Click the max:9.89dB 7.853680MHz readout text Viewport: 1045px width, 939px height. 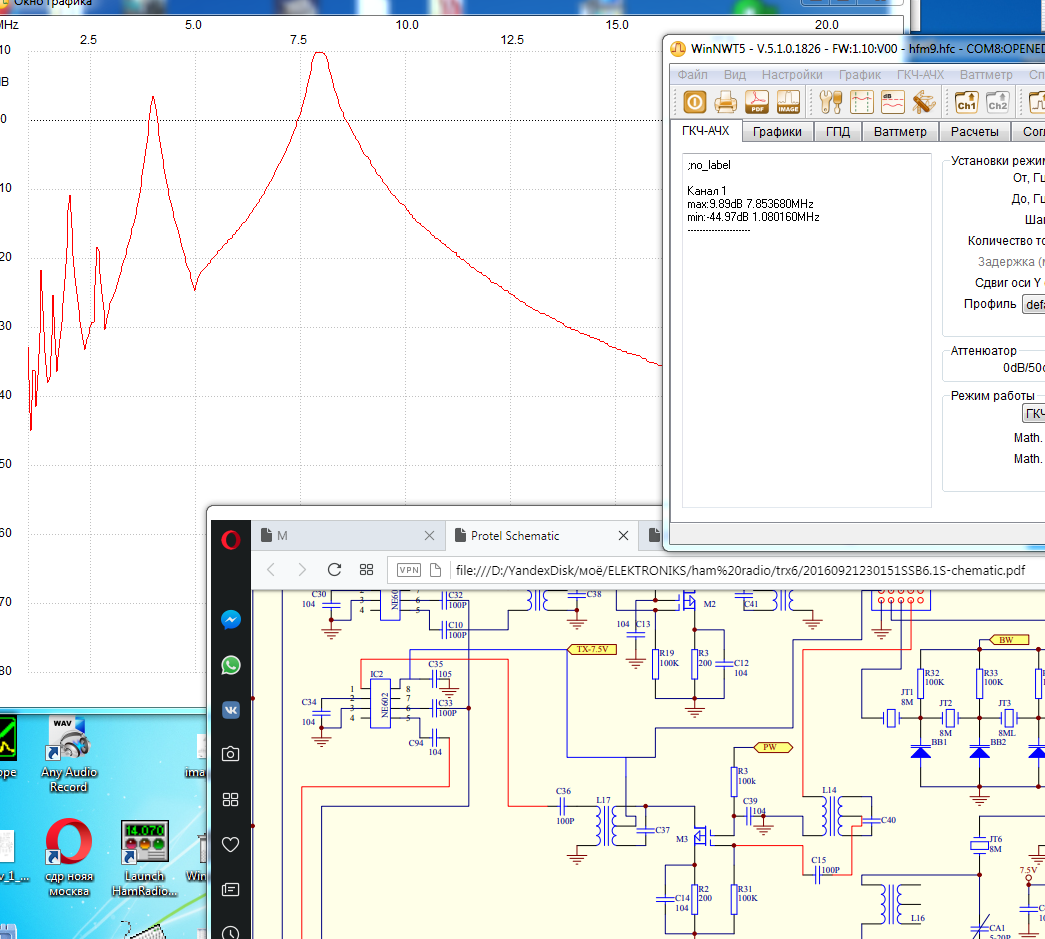[x=750, y=204]
